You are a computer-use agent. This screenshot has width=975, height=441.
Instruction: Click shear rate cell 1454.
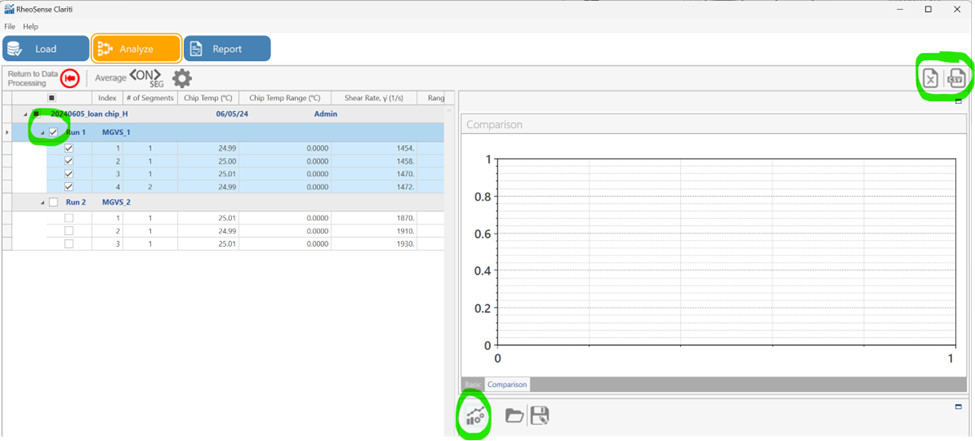click(374, 149)
